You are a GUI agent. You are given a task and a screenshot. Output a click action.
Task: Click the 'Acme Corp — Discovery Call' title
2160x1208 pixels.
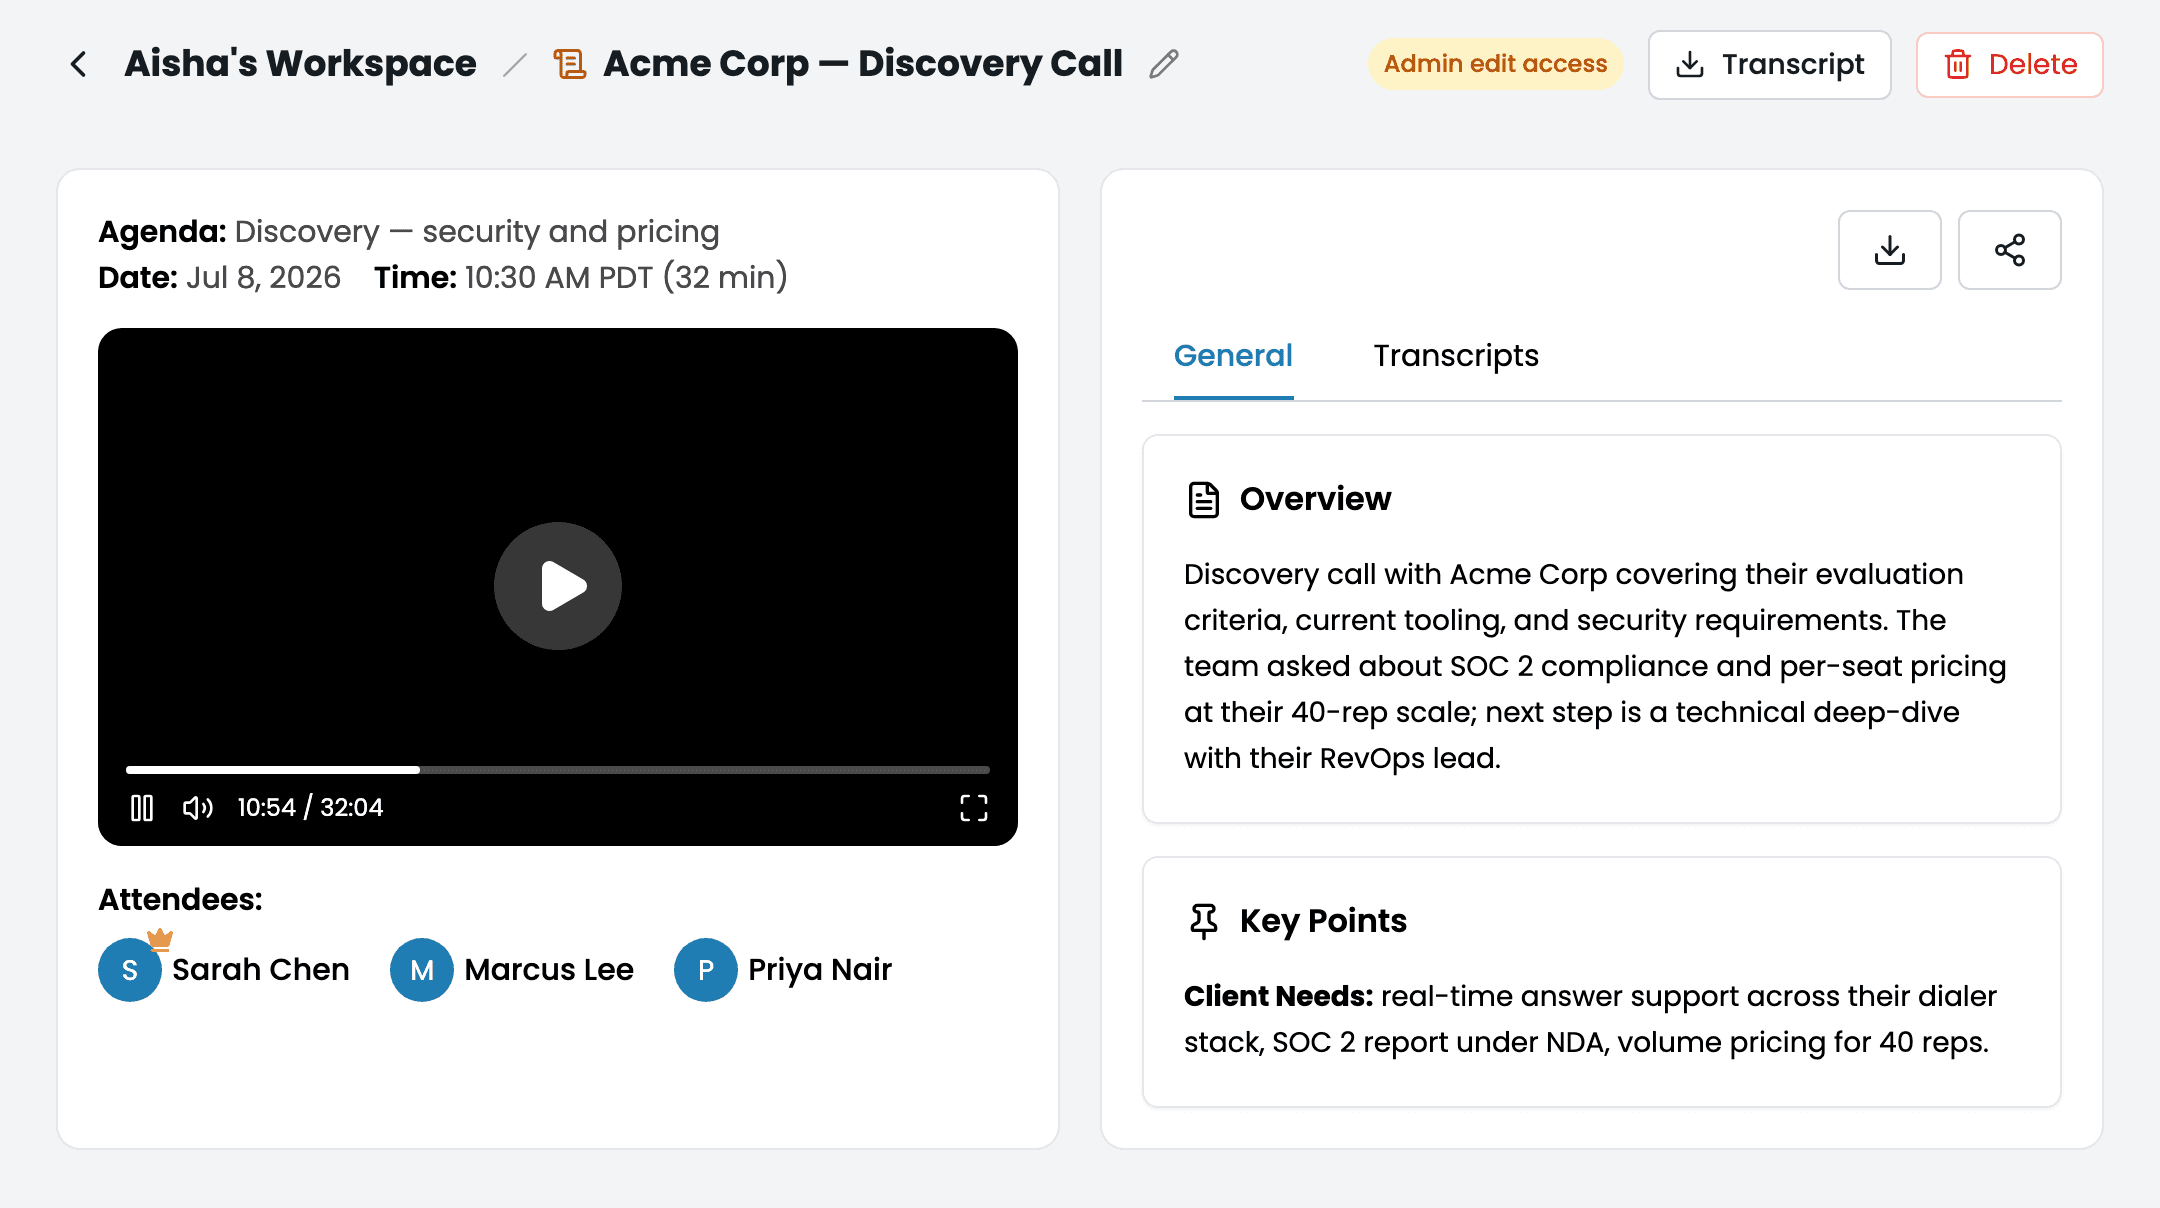coord(863,64)
